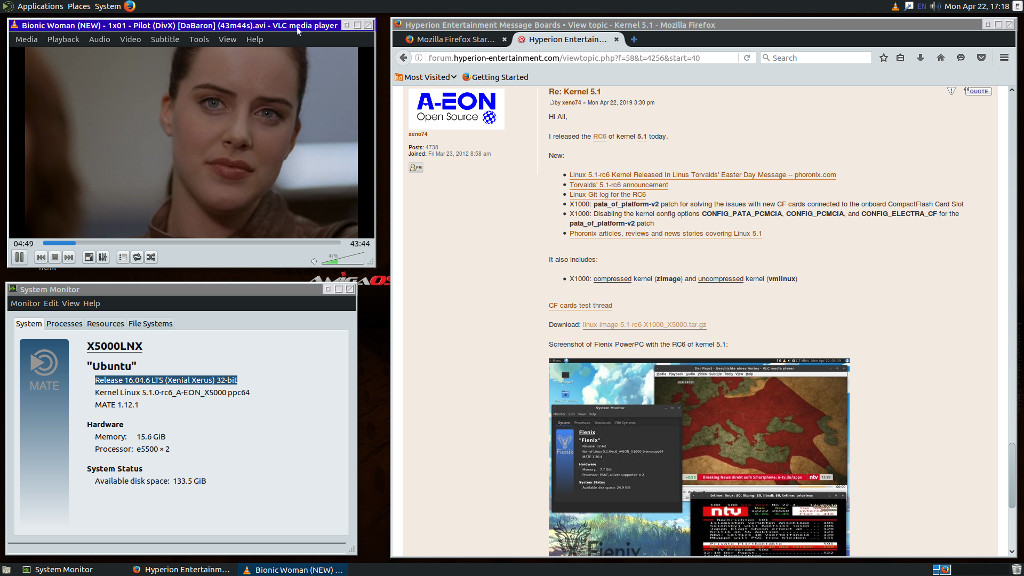Open VLC Subtitle menu
The image size is (1024, 576).
click(165, 39)
